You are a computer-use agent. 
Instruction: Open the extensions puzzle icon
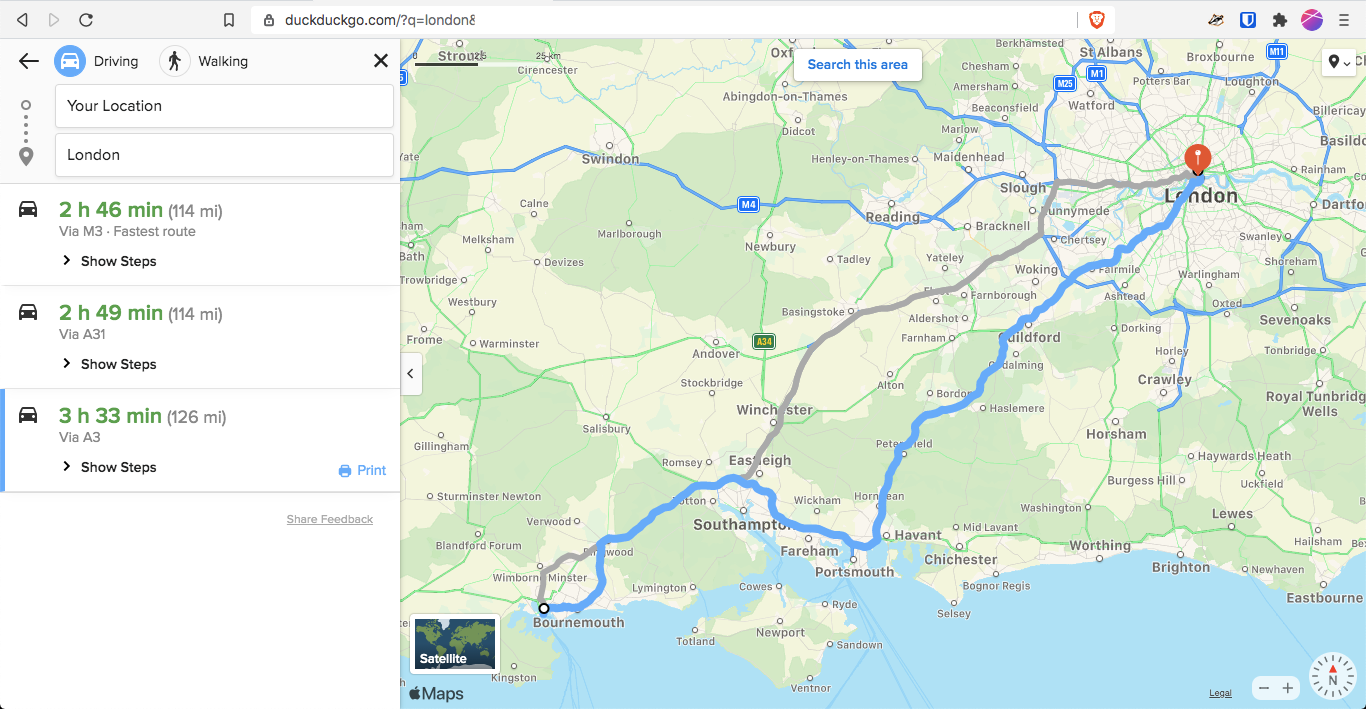(x=1279, y=19)
